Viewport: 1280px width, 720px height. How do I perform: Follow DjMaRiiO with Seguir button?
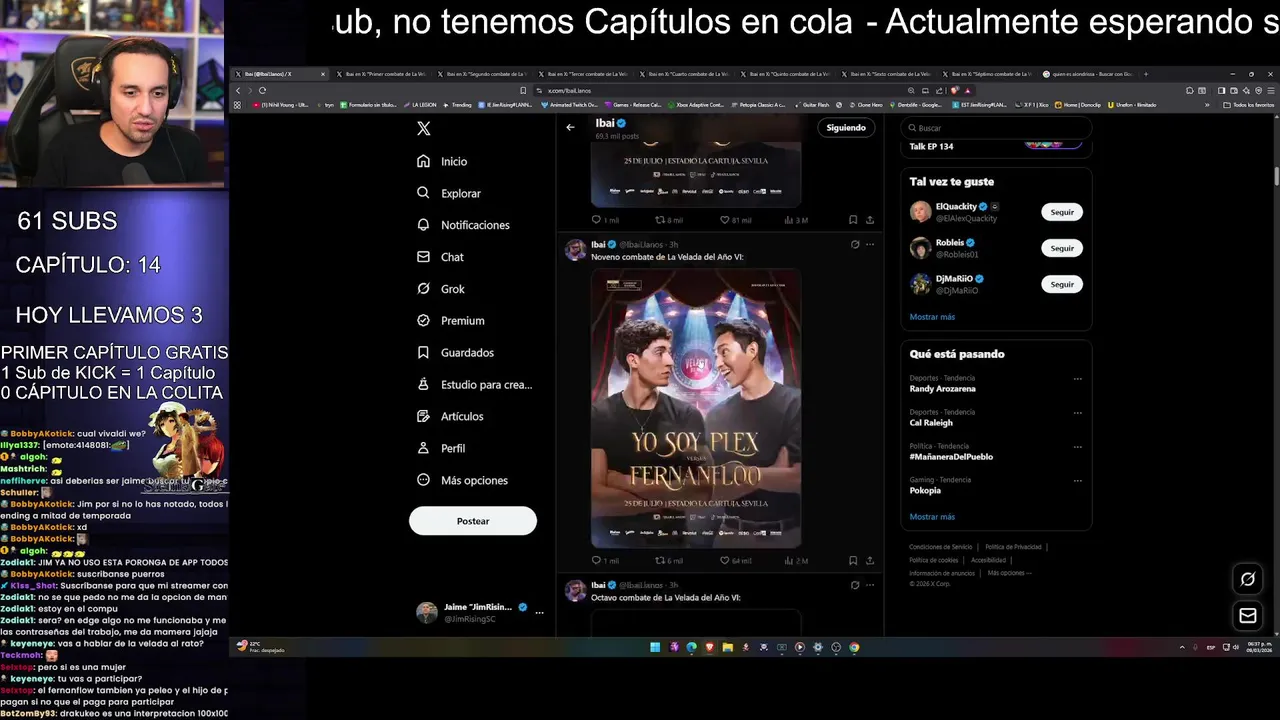(x=1062, y=284)
